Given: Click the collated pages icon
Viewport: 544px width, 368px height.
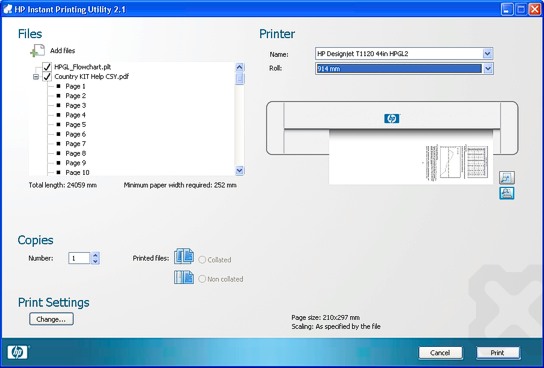Looking at the screenshot, I should point(184,256).
